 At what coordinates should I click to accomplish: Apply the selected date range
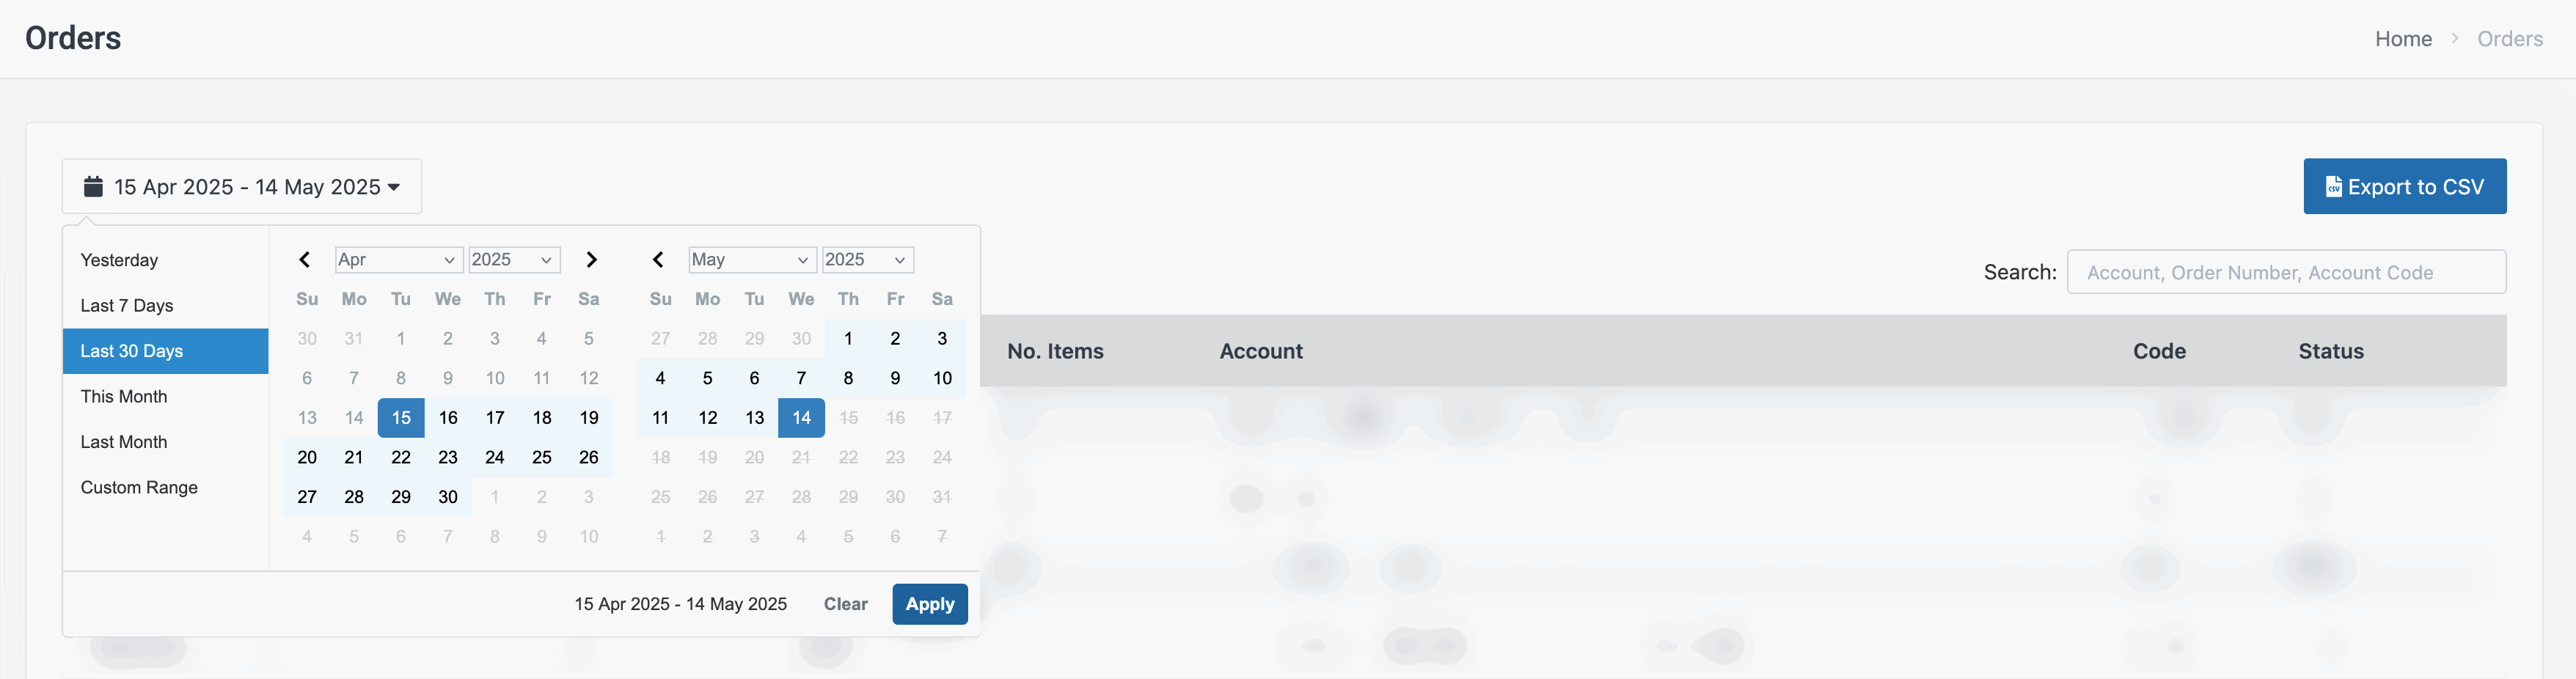click(929, 604)
